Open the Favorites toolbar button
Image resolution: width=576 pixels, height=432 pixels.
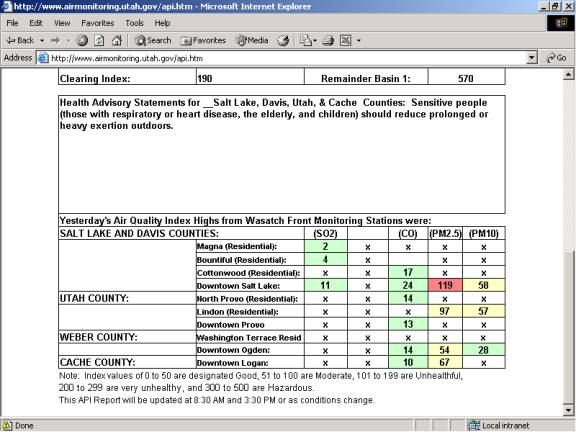(203, 40)
